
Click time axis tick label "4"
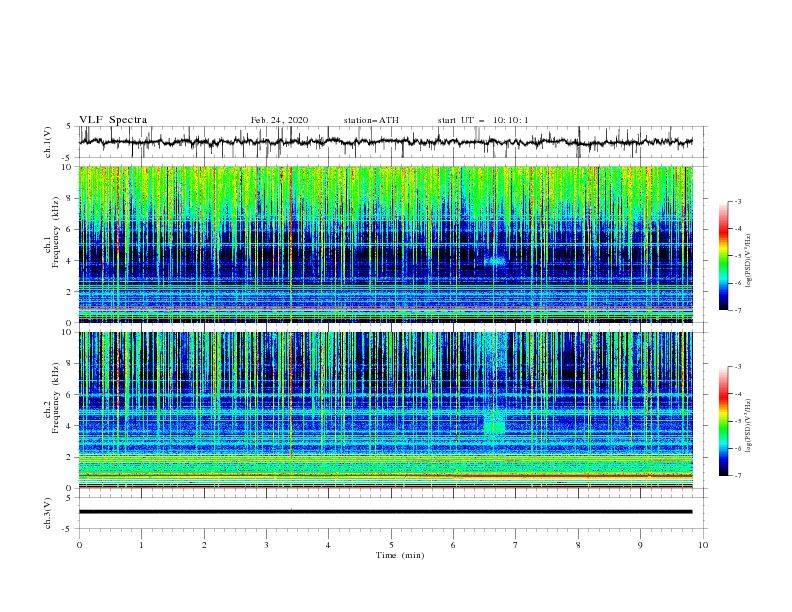tap(328, 545)
